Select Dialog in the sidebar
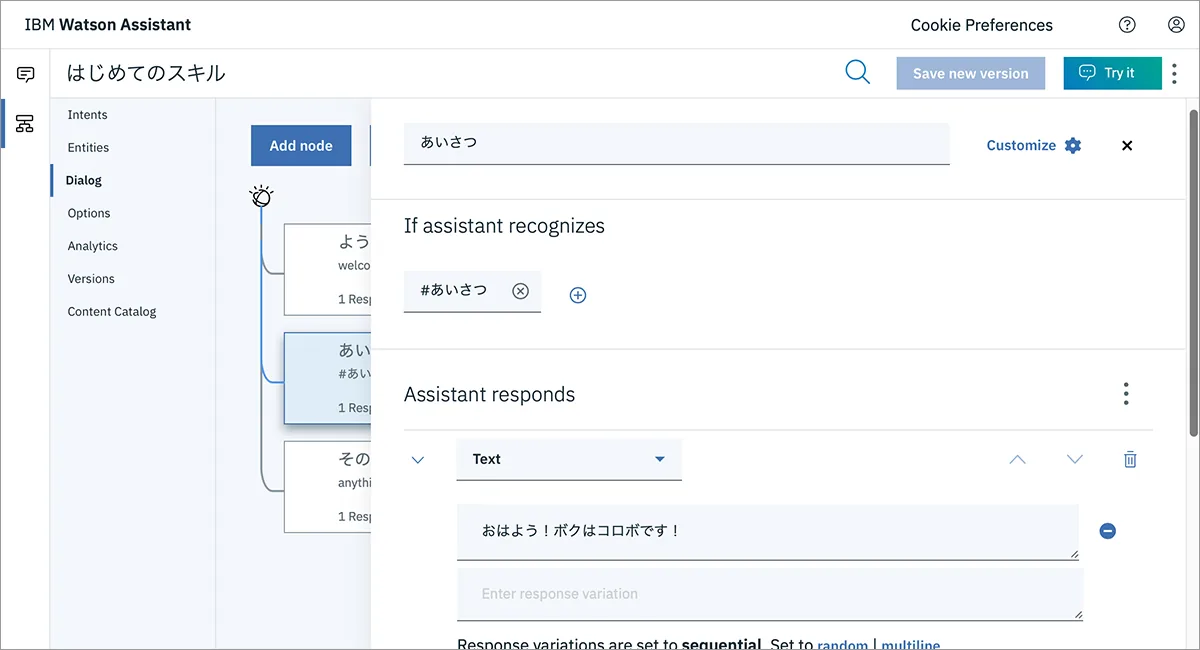Viewport: 1200px width, 650px height. [x=84, y=180]
